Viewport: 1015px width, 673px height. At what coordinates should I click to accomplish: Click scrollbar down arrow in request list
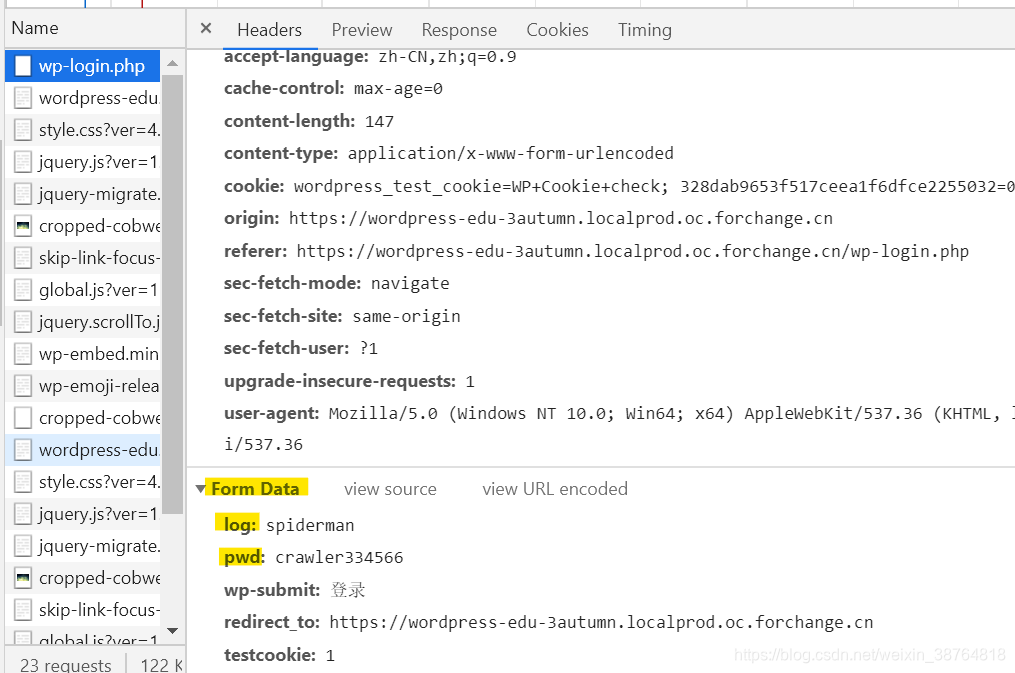click(172, 630)
